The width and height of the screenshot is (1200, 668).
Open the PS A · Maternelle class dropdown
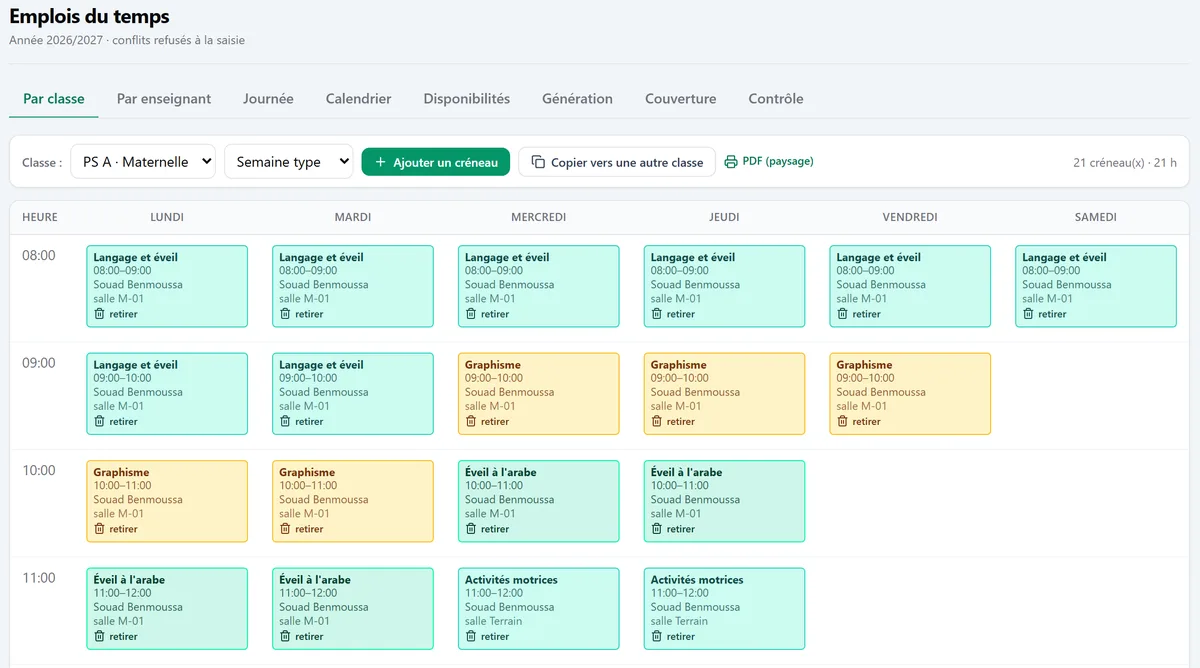pos(143,162)
